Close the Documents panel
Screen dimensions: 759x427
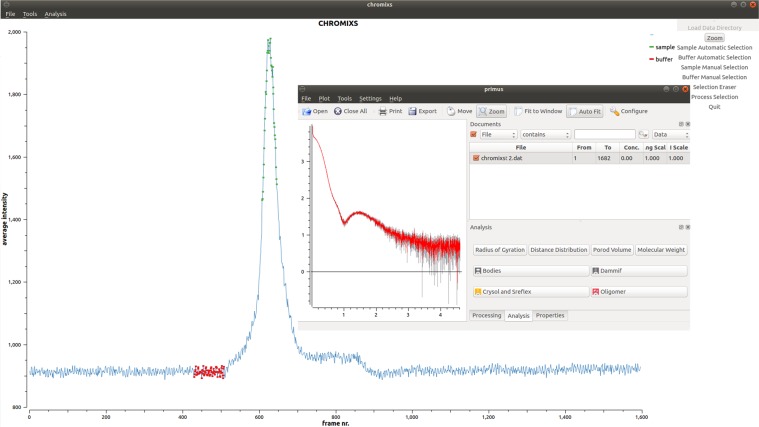coord(687,124)
